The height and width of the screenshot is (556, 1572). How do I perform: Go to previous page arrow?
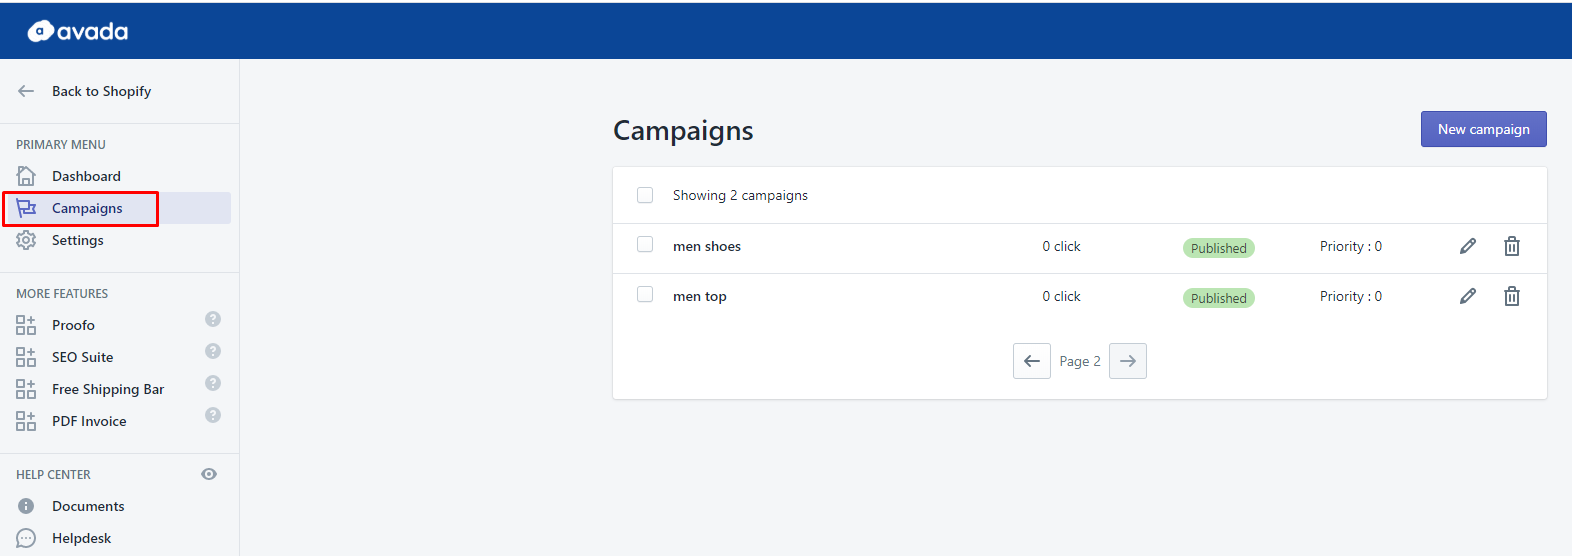(x=1032, y=361)
